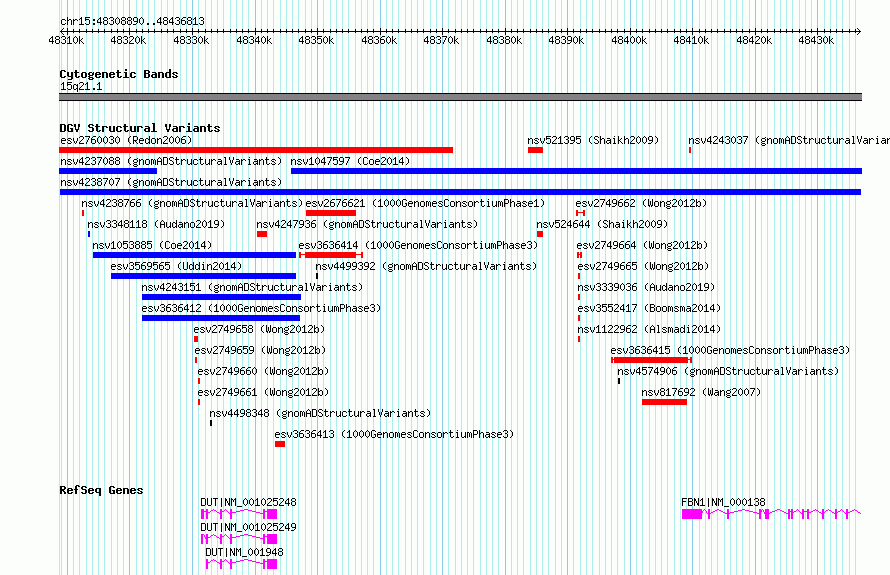
Task: Click nsv4499392 gnomAD variant label
Action: coord(426,266)
